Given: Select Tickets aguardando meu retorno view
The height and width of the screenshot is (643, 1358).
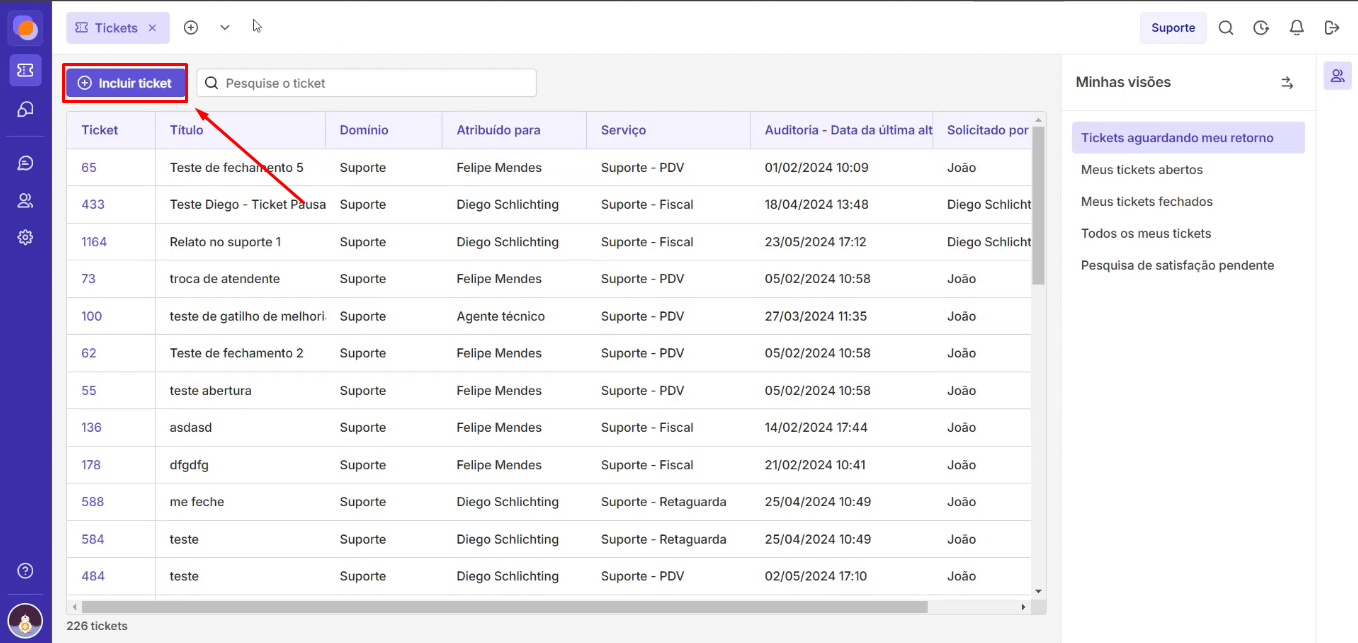Looking at the screenshot, I should tap(1188, 138).
